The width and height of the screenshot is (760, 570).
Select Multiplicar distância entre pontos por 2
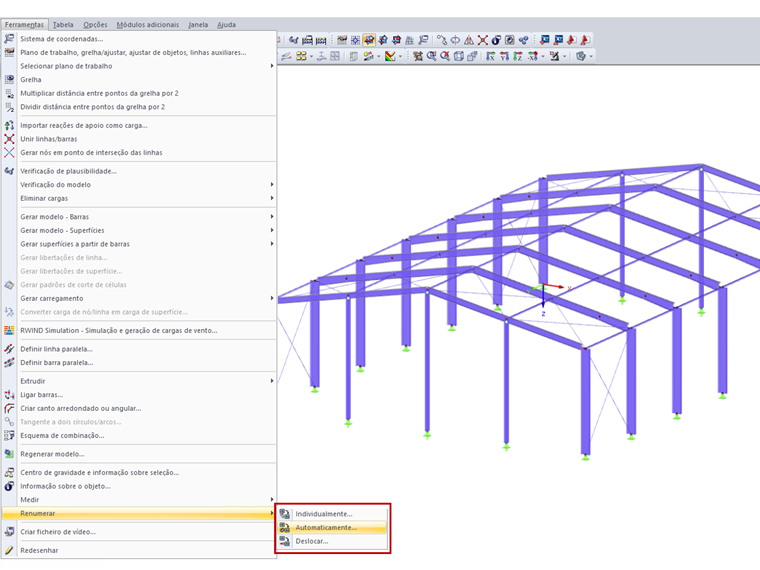(139, 93)
